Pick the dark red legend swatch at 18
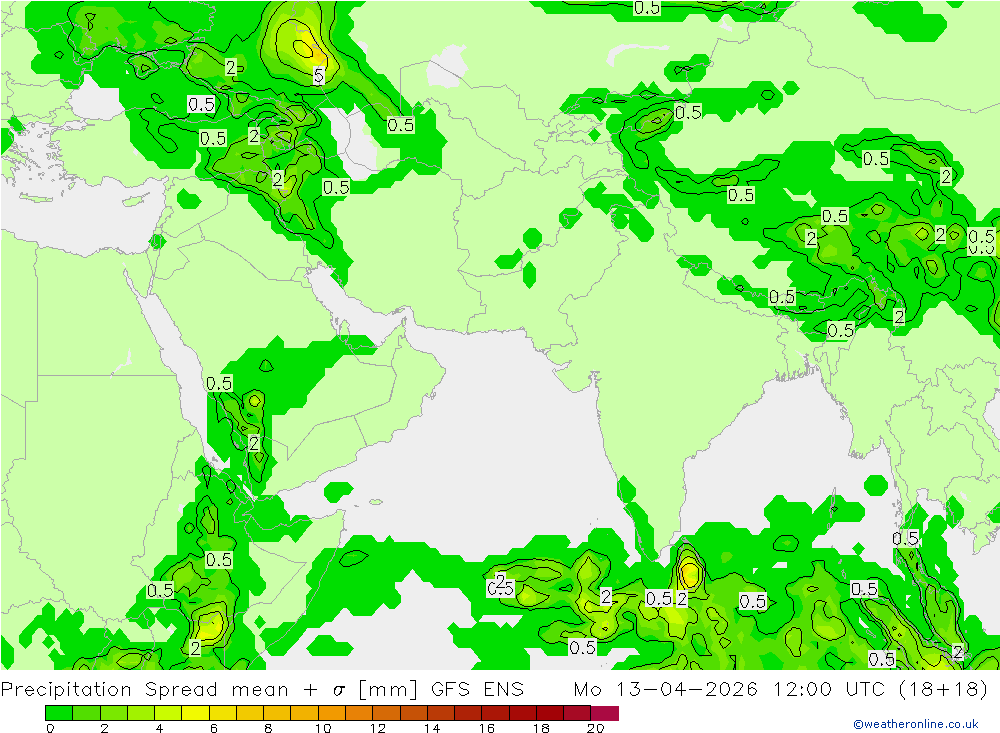1000x733 pixels. tap(550, 713)
